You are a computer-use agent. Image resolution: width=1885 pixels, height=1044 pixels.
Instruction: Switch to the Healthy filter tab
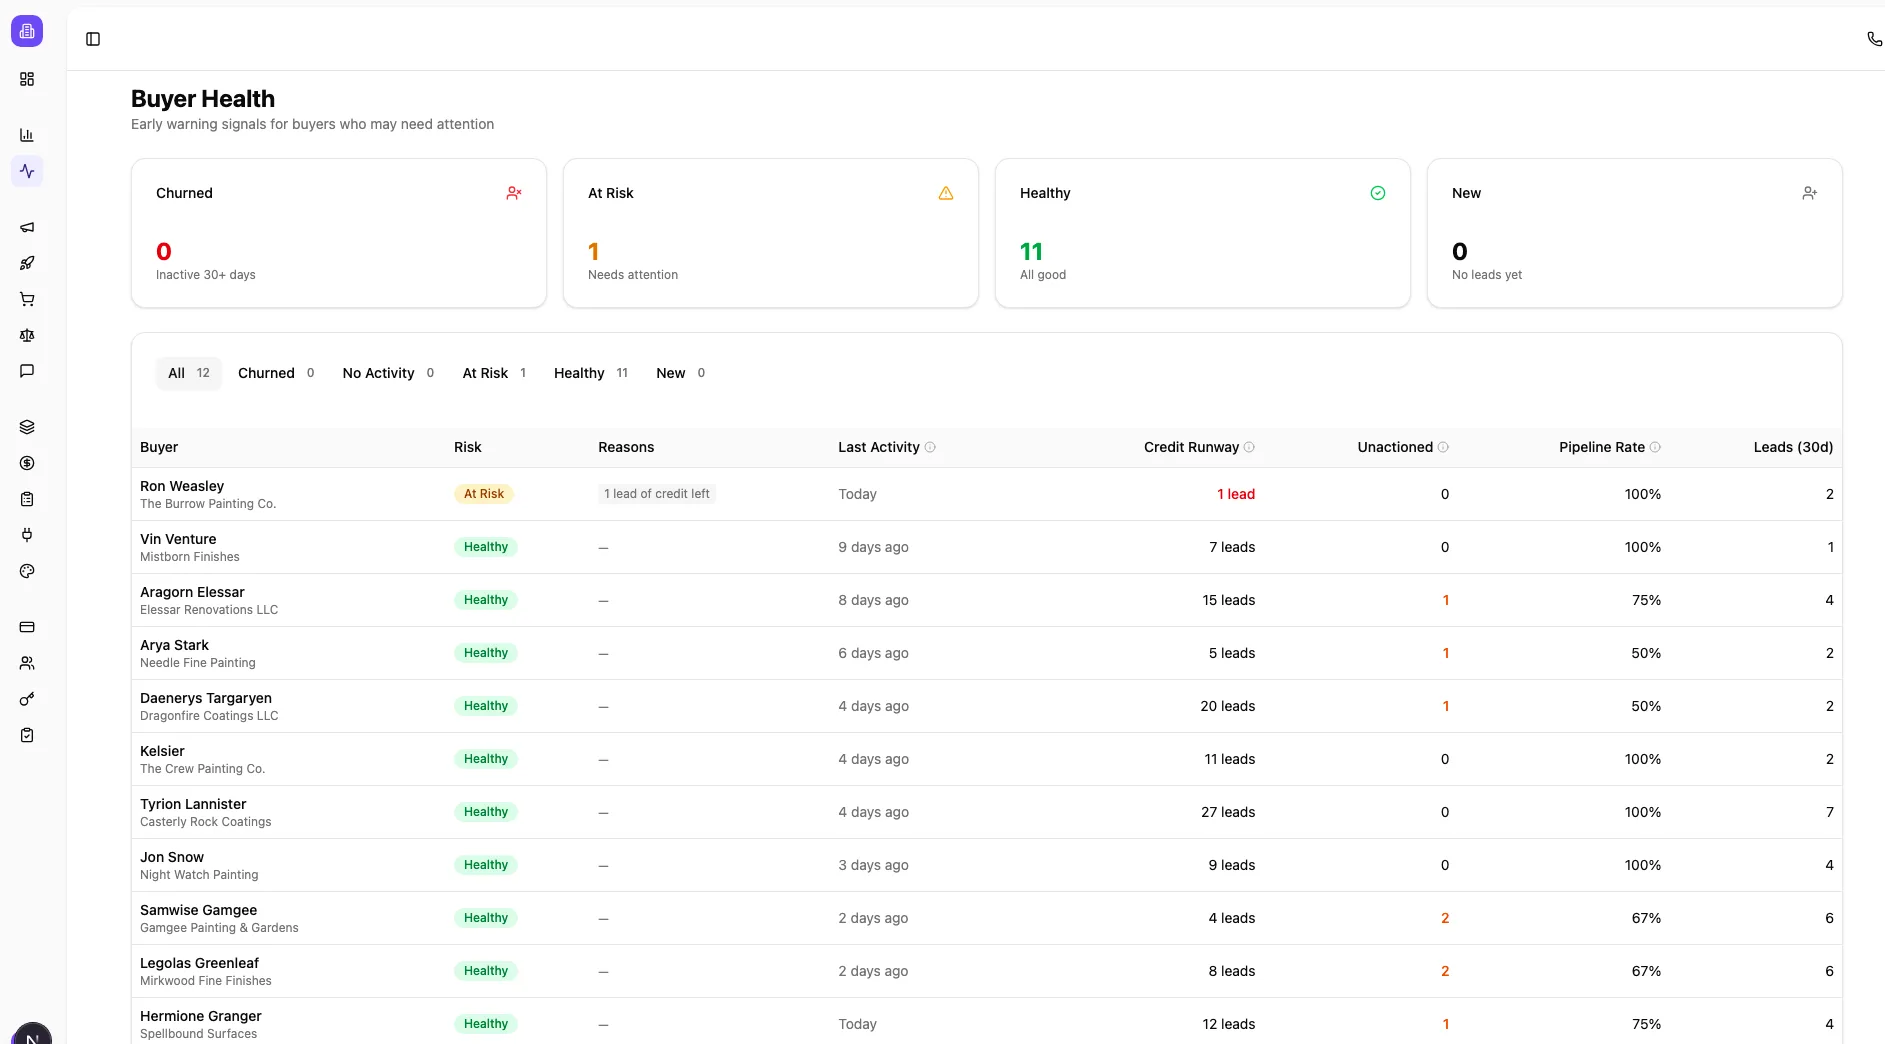pyautogui.click(x=590, y=372)
